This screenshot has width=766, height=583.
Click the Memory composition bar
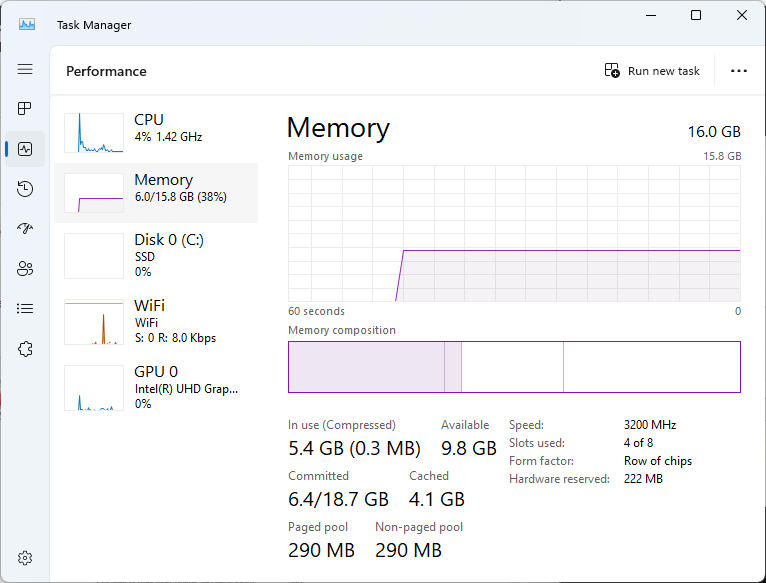coord(514,367)
